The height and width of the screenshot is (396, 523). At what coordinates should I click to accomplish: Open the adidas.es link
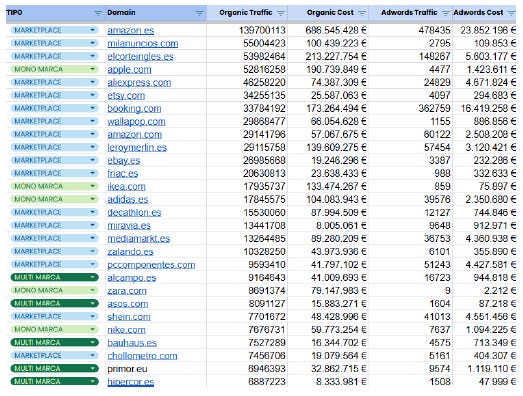pos(128,200)
